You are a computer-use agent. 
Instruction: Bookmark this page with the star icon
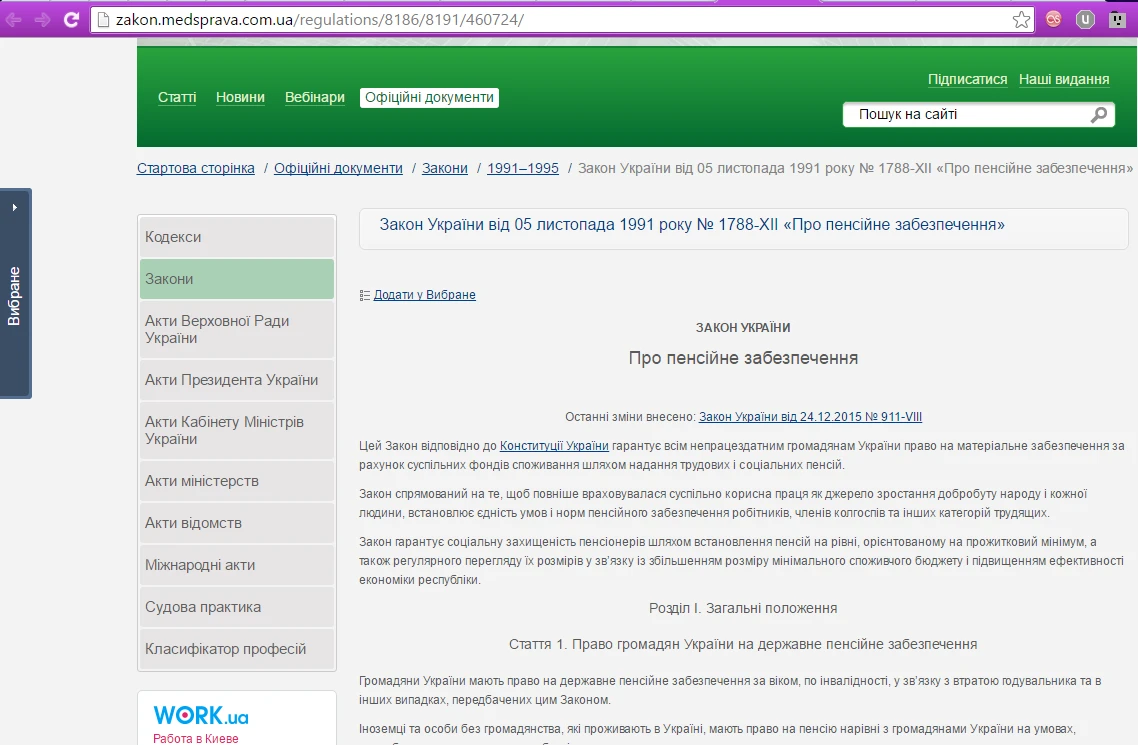coord(1021,20)
